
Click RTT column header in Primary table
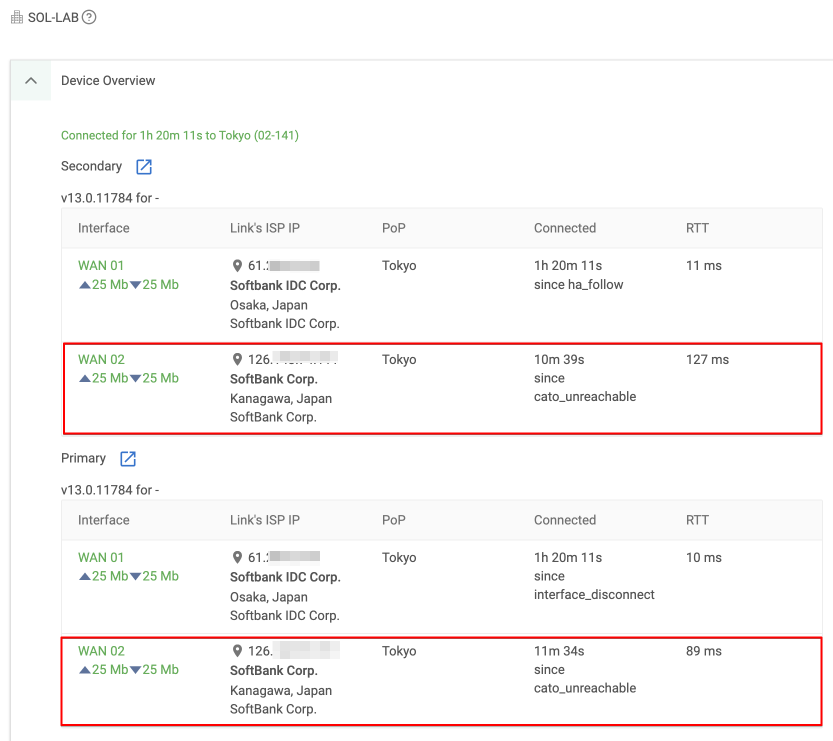(697, 520)
